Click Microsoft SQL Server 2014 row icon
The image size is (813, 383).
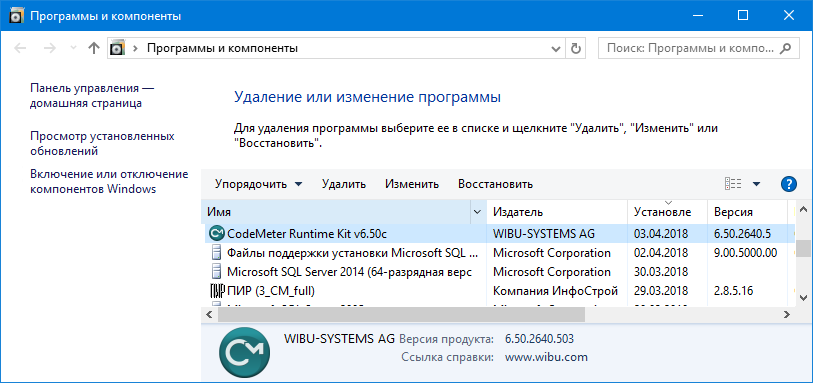click(x=216, y=272)
